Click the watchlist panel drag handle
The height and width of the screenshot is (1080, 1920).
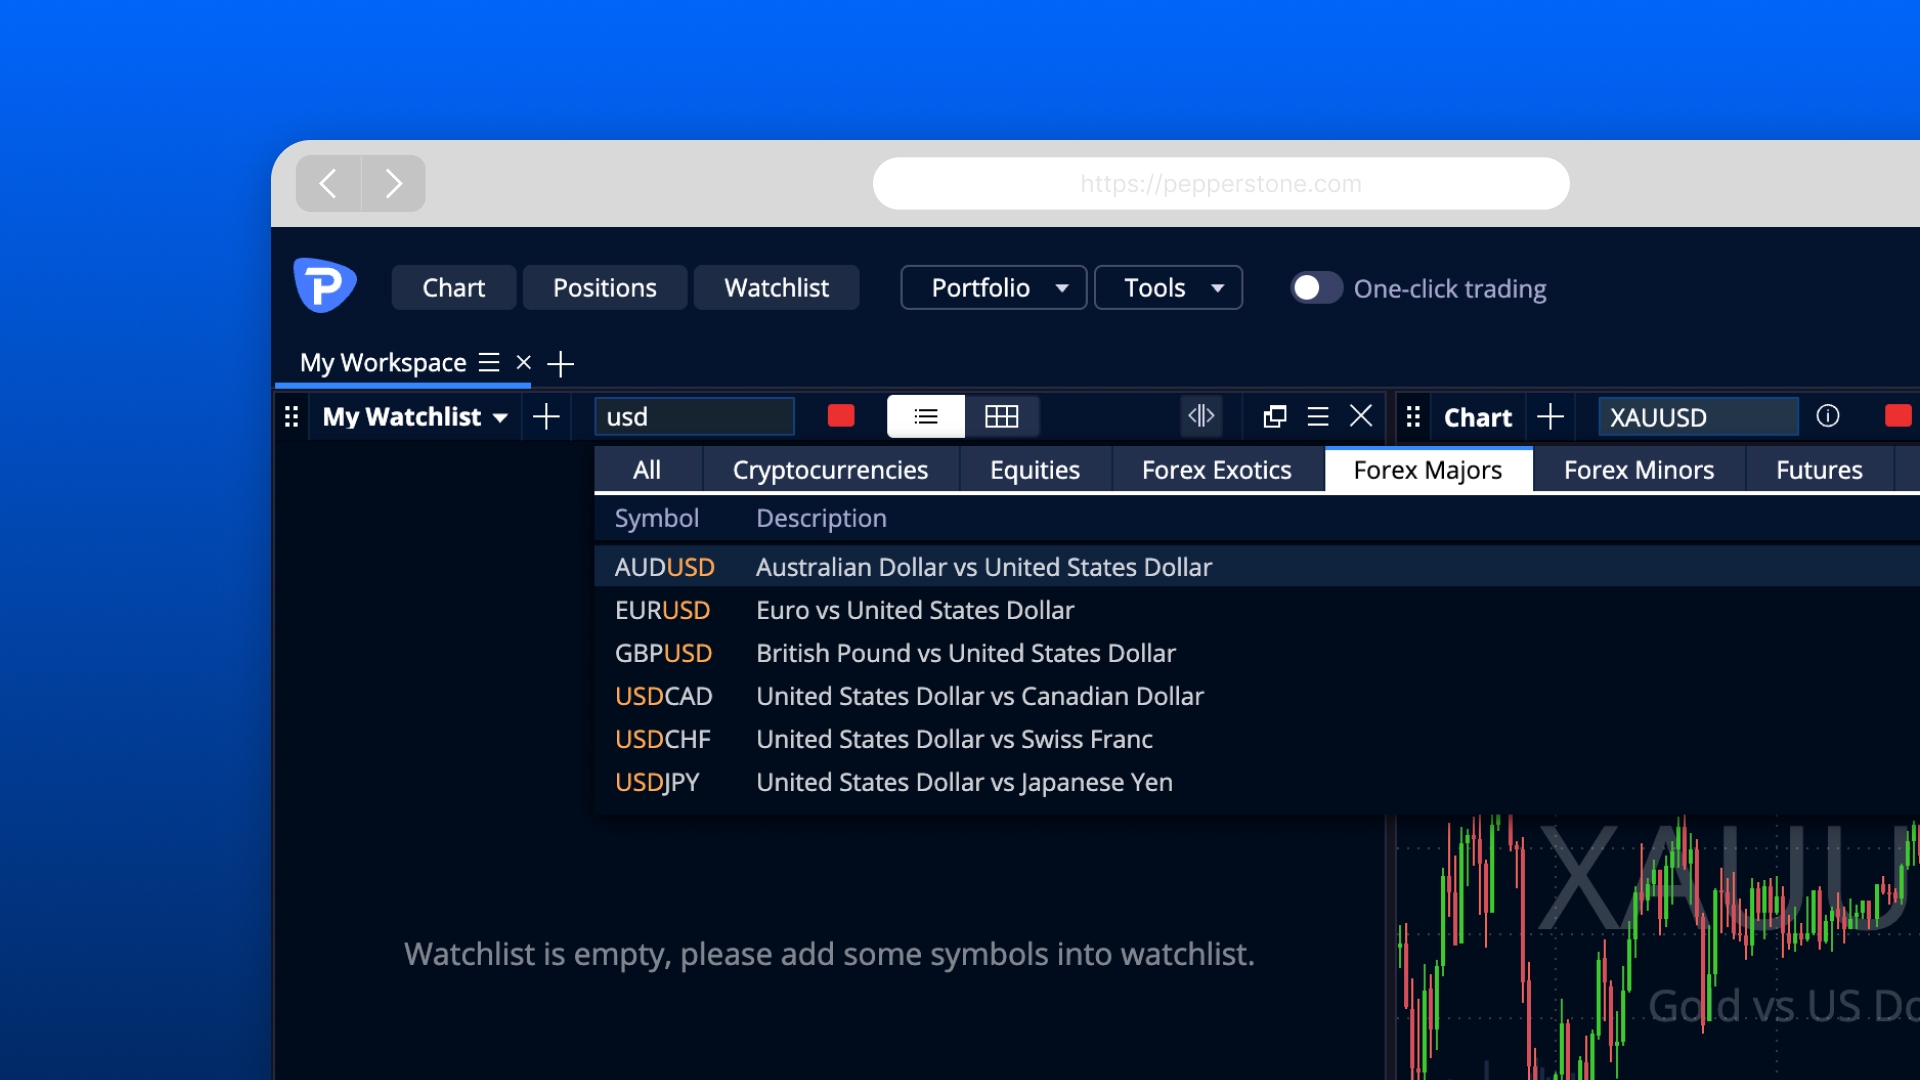(291, 417)
